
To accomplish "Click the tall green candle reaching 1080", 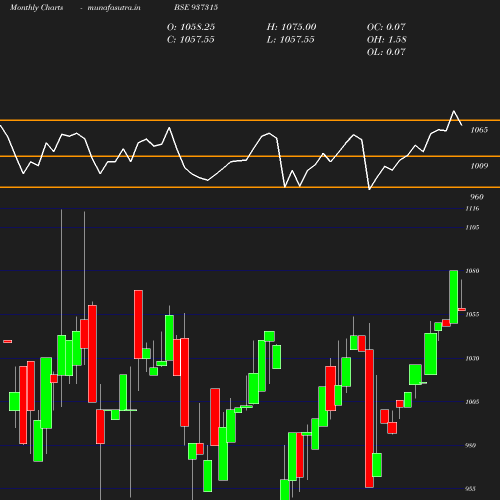I will [454, 297].
